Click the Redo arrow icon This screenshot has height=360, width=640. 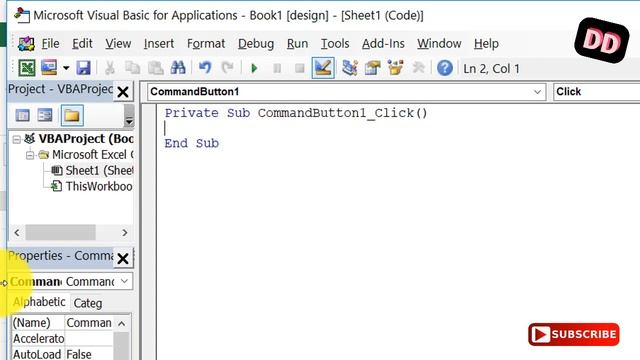pyautogui.click(x=227, y=68)
